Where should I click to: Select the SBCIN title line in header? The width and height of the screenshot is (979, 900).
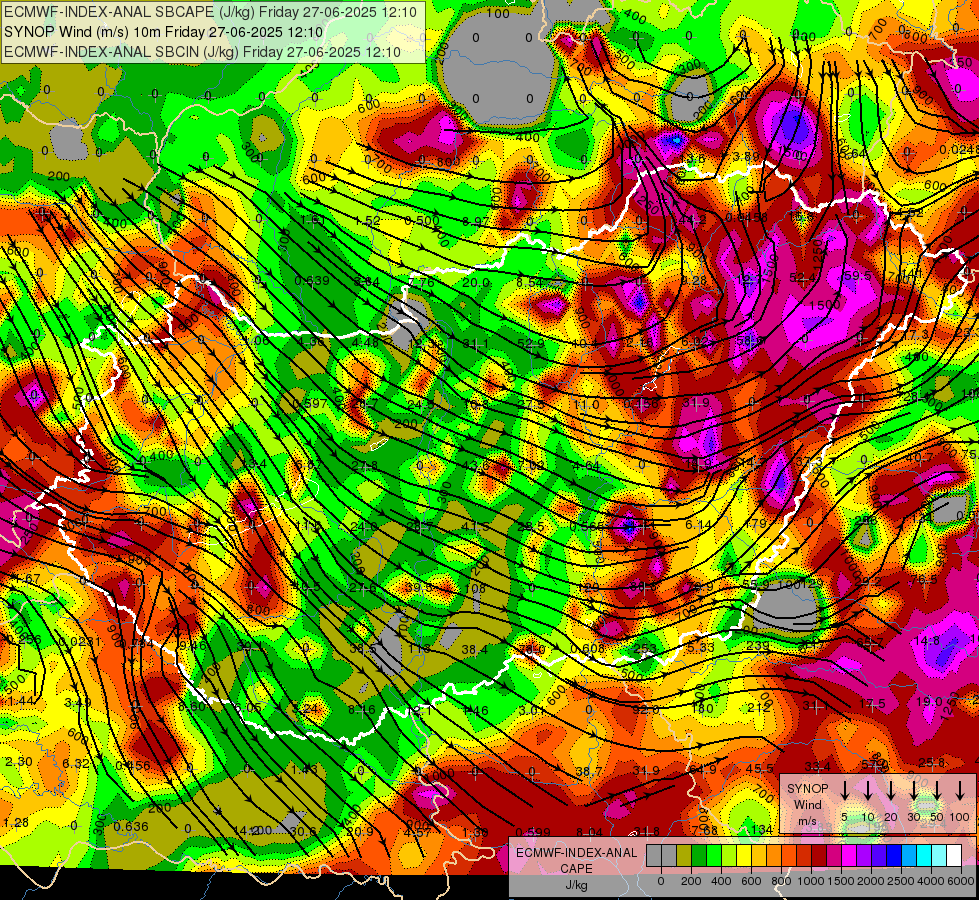pos(202,52)
